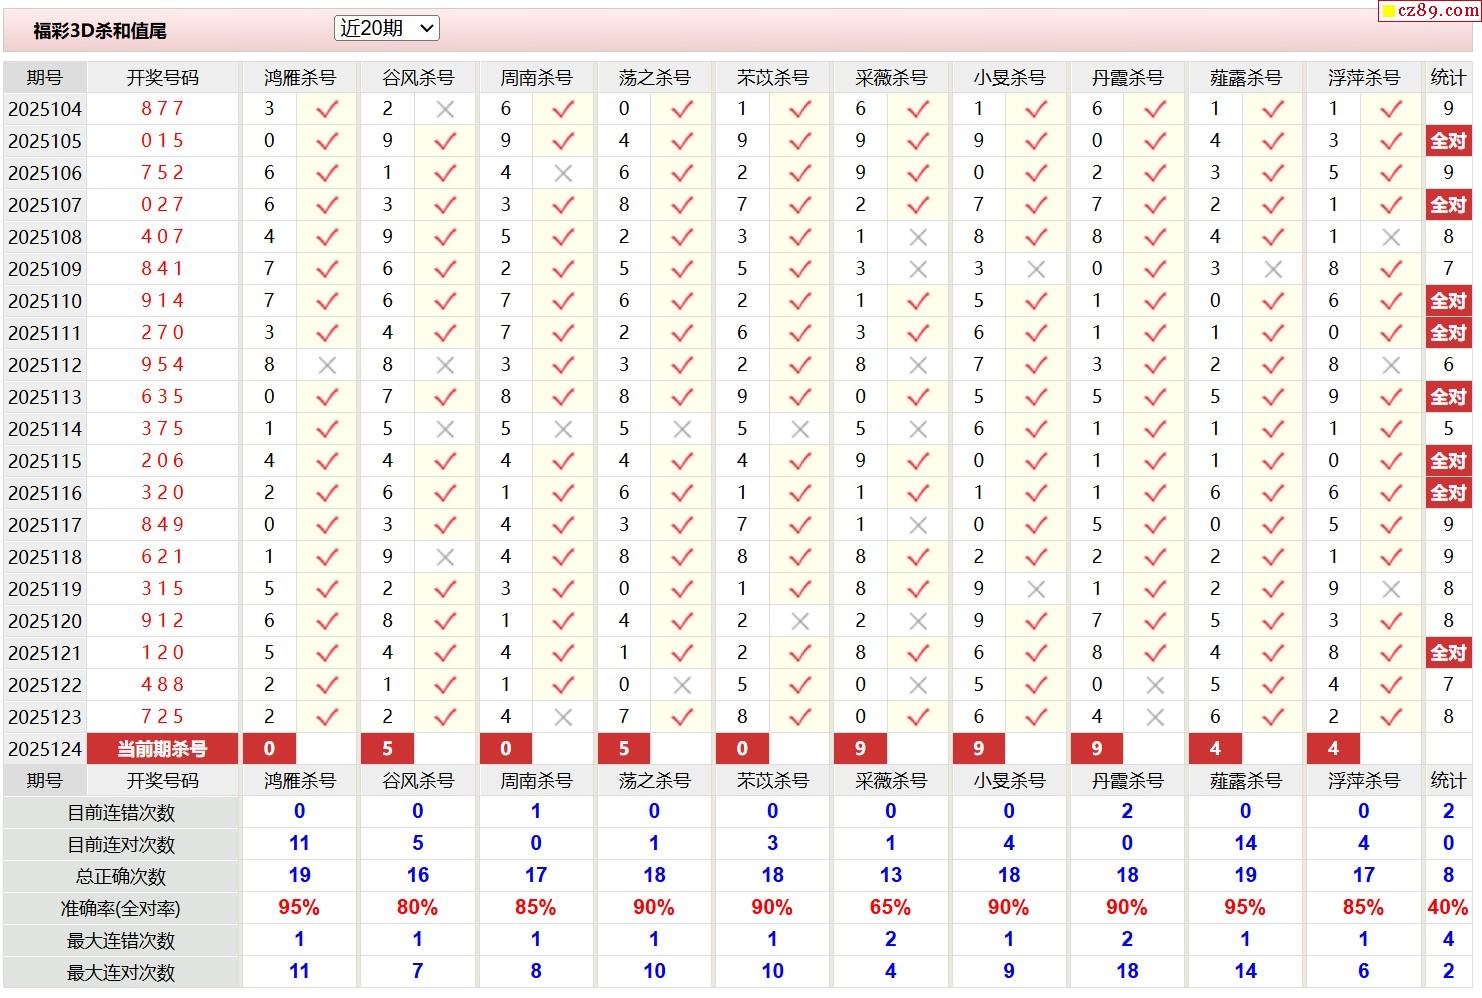Click the red 当前期杀号 label
The height and width of the screenshot is (998, 1482).
[162, 748]
